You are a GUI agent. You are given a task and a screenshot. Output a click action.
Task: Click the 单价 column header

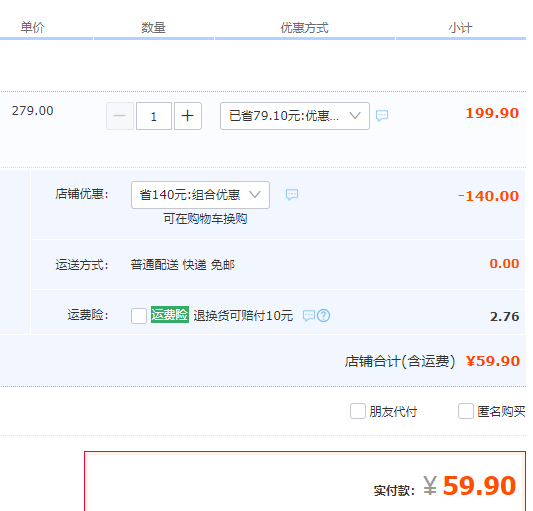point(32,27)
